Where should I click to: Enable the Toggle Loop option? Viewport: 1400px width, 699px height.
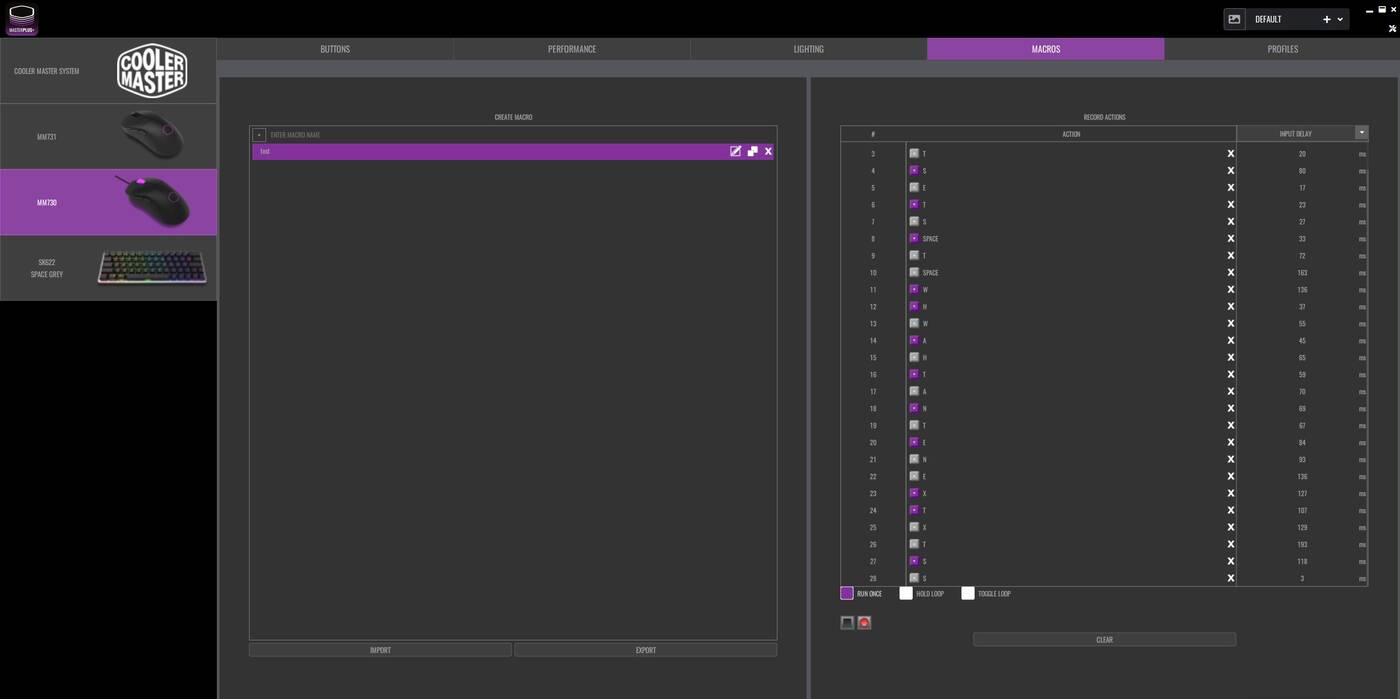[x=967, y=593]
